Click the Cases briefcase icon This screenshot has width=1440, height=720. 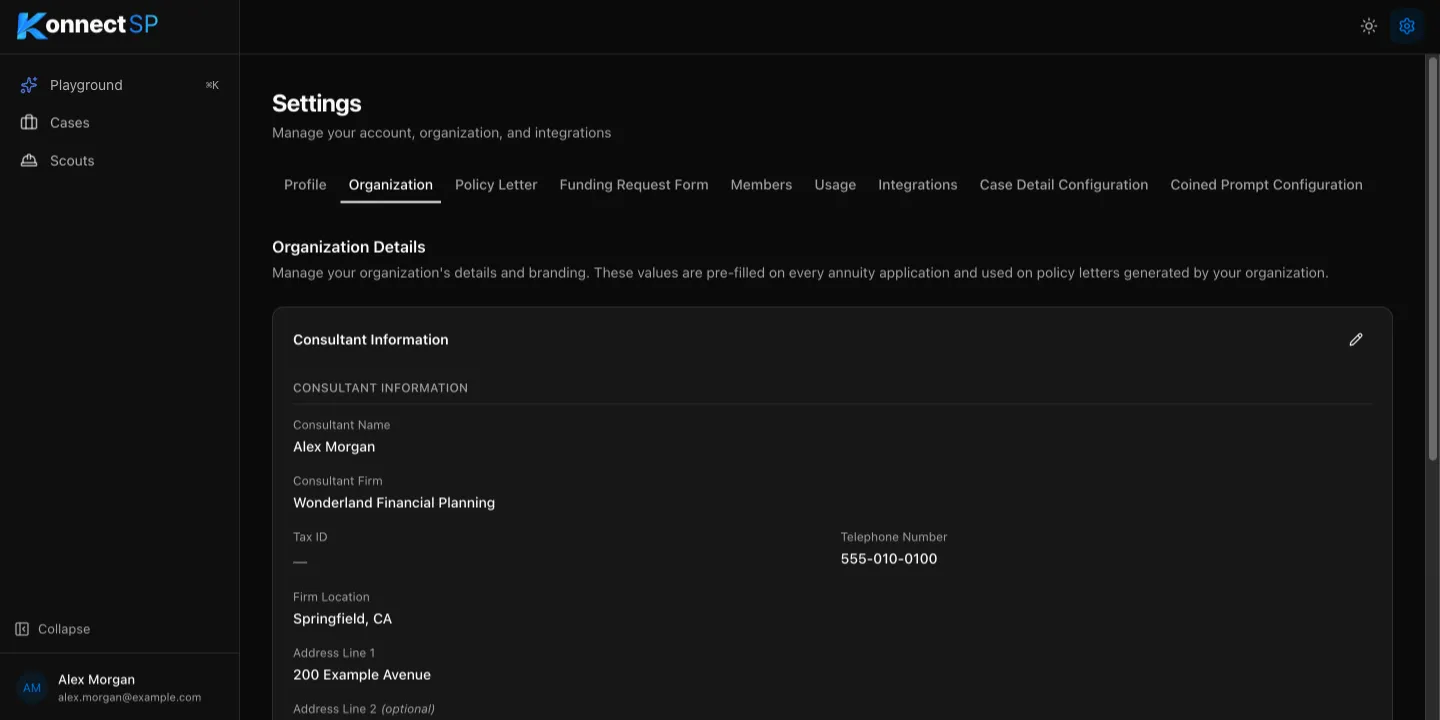click(x=29, y=123)
